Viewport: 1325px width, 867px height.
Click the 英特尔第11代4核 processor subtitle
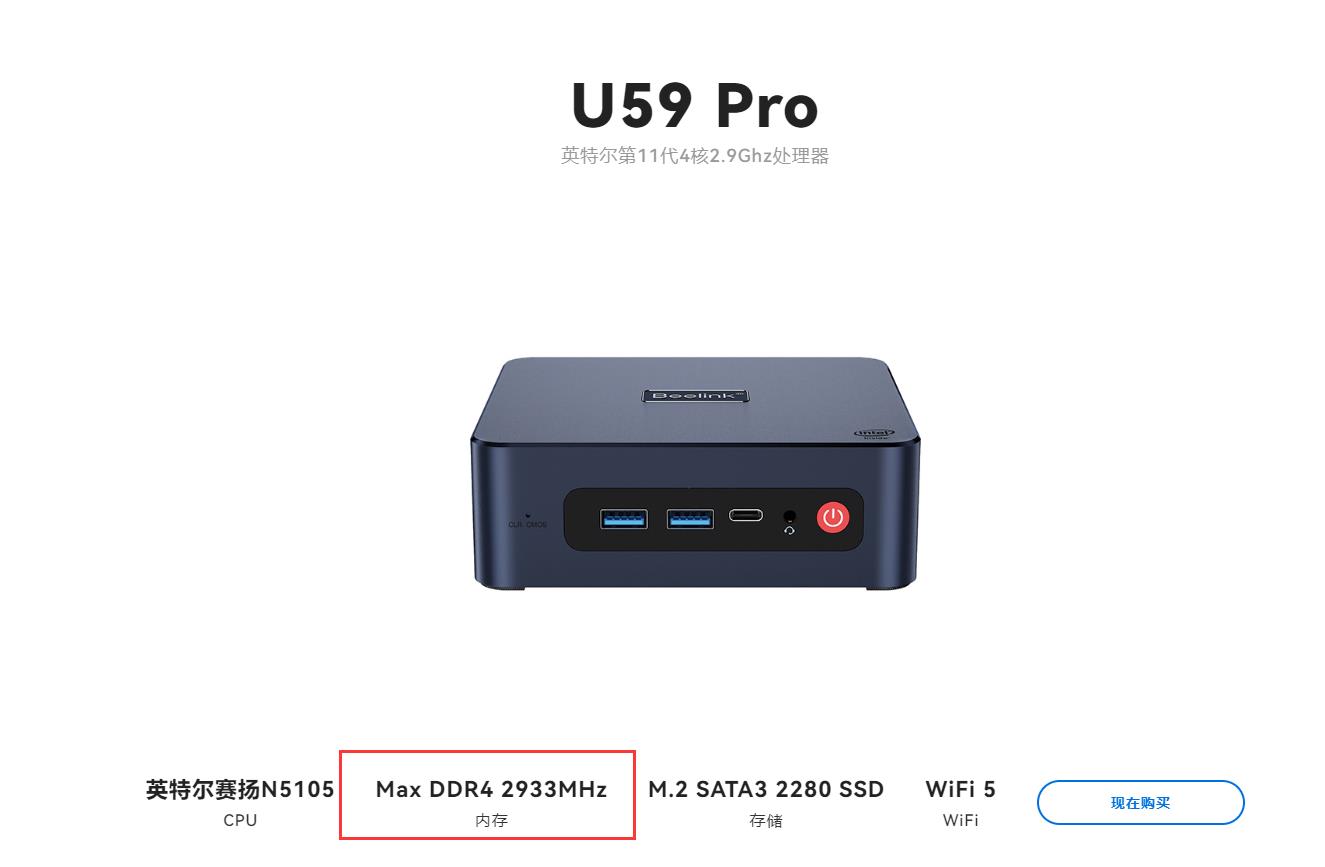coord(695,156)
